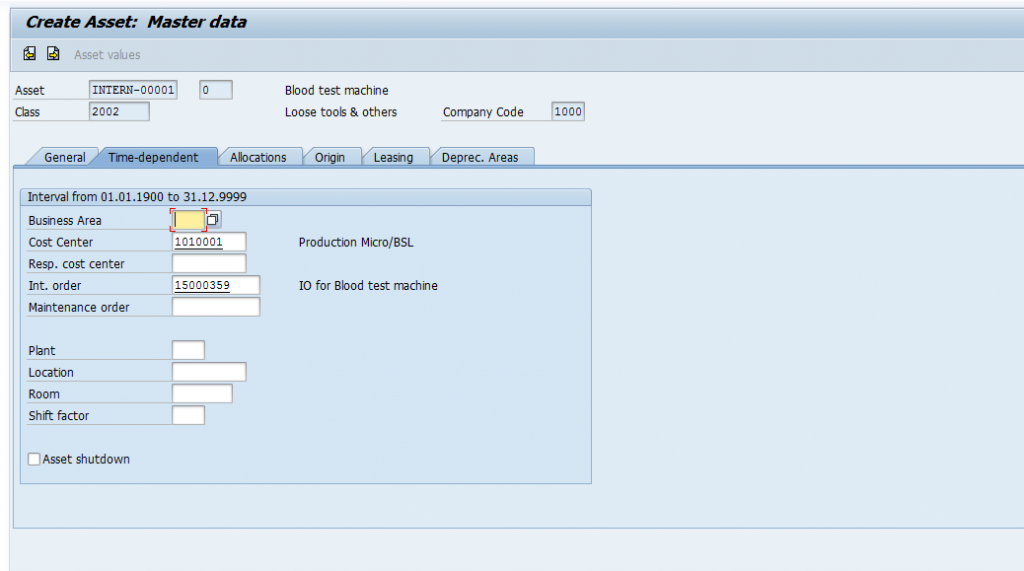Click the Location input field
This screenshot has height=571, width=1024.
click(x=209, y=372)
